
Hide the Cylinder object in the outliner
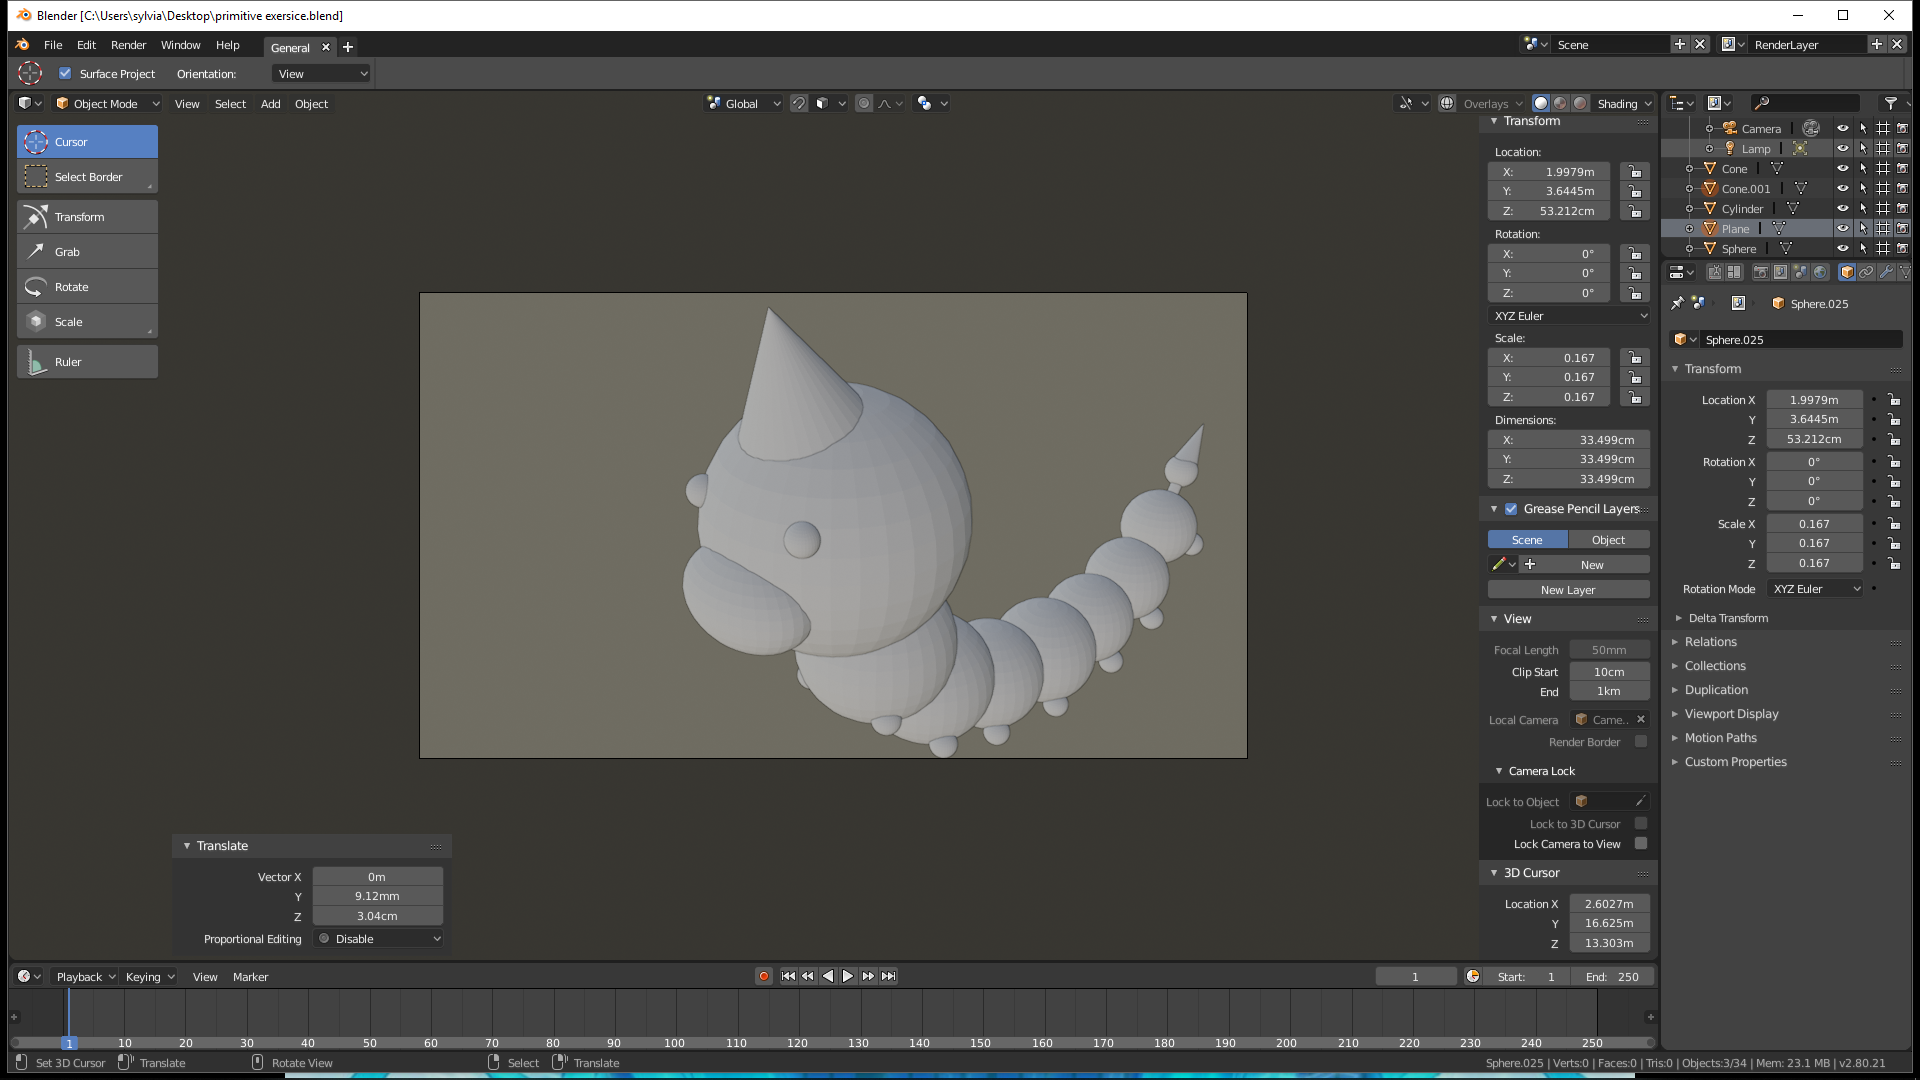point(1842,208)
